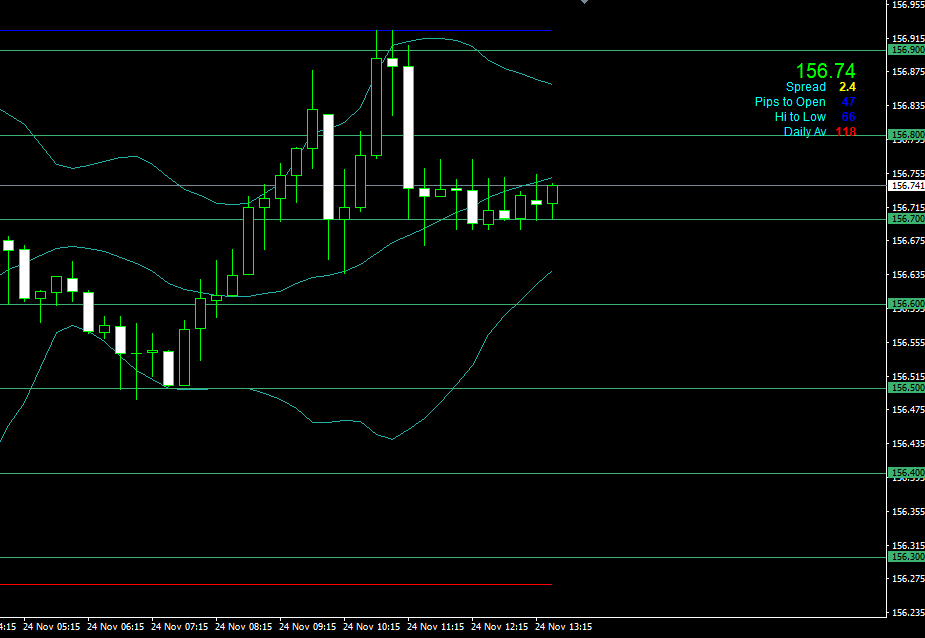
Task: Click the 156.800 green price level tag
Action: point(907,134)
